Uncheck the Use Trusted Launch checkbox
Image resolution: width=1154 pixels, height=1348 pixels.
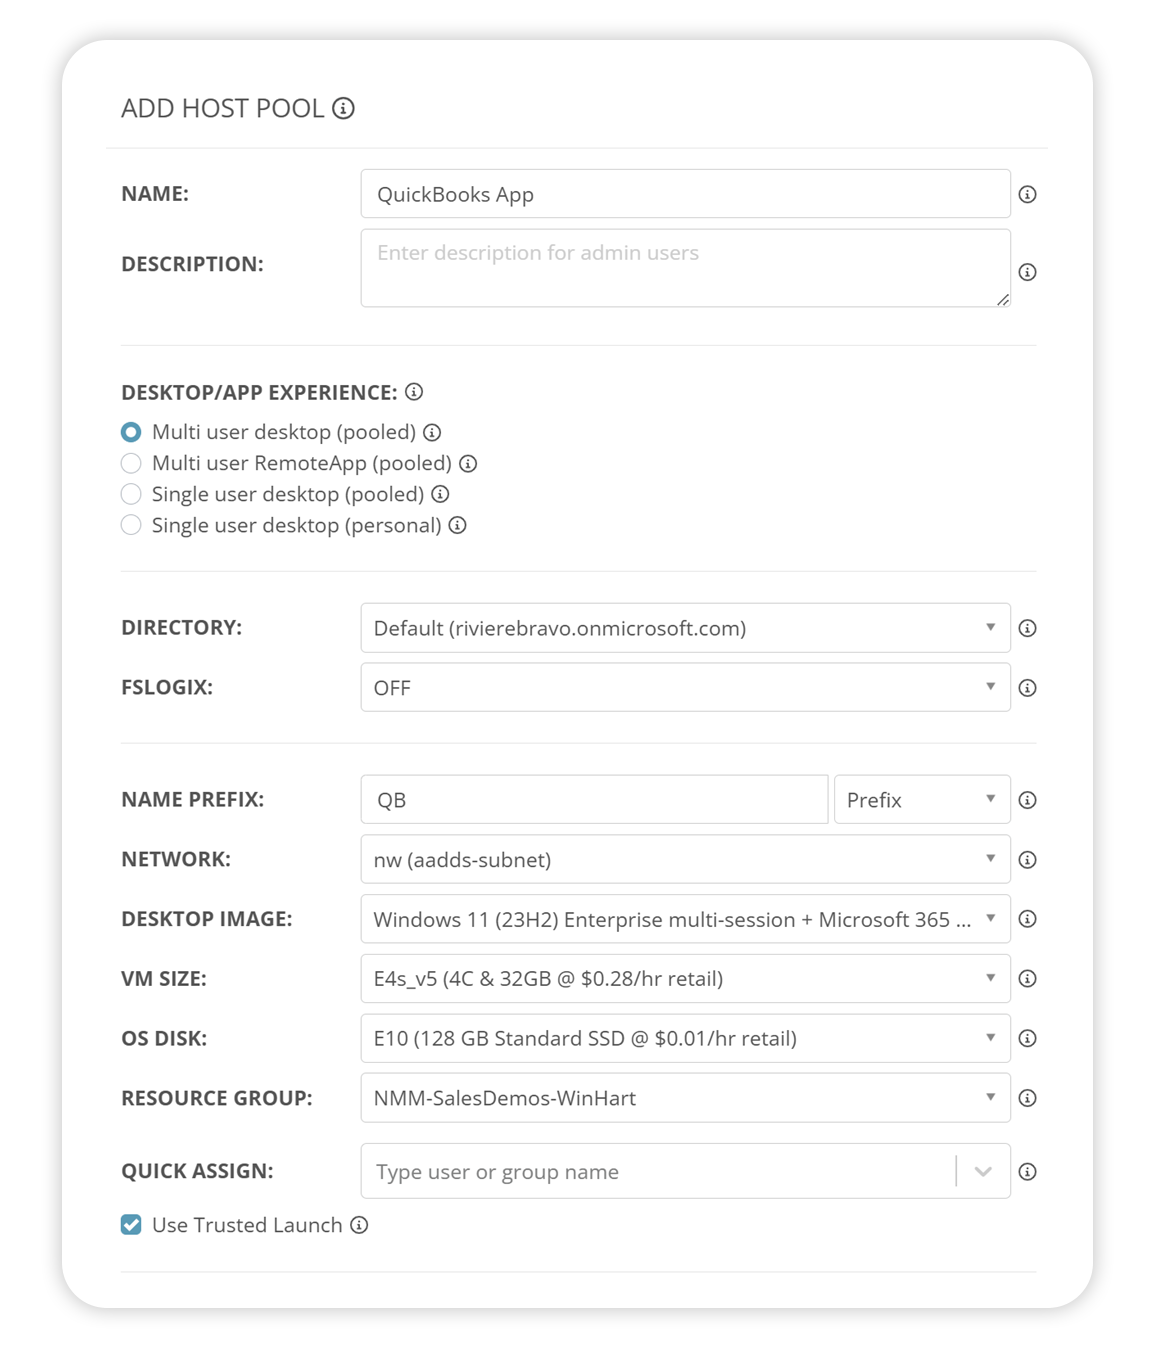[x=131, y=1225]
